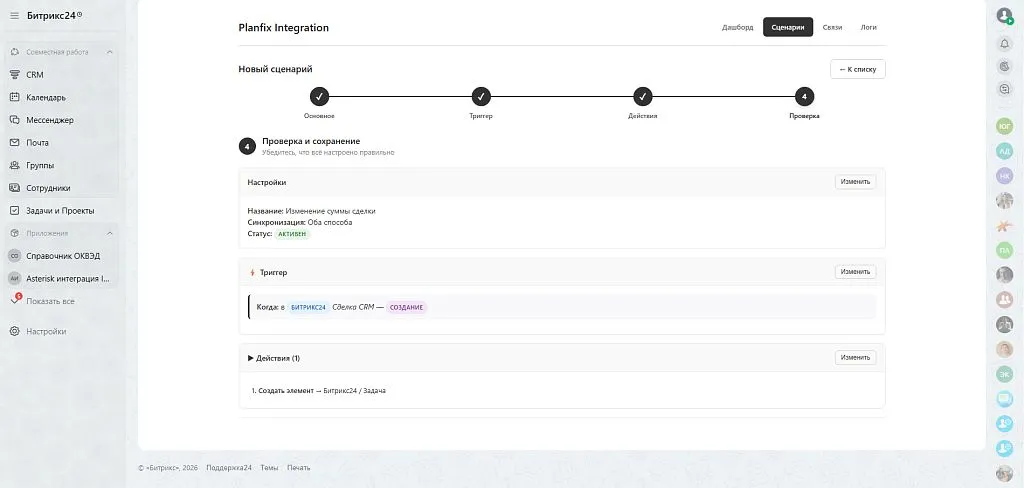Switch to the Сценарии tab
Screen dimensions: 1024x488
click(788, 27)
